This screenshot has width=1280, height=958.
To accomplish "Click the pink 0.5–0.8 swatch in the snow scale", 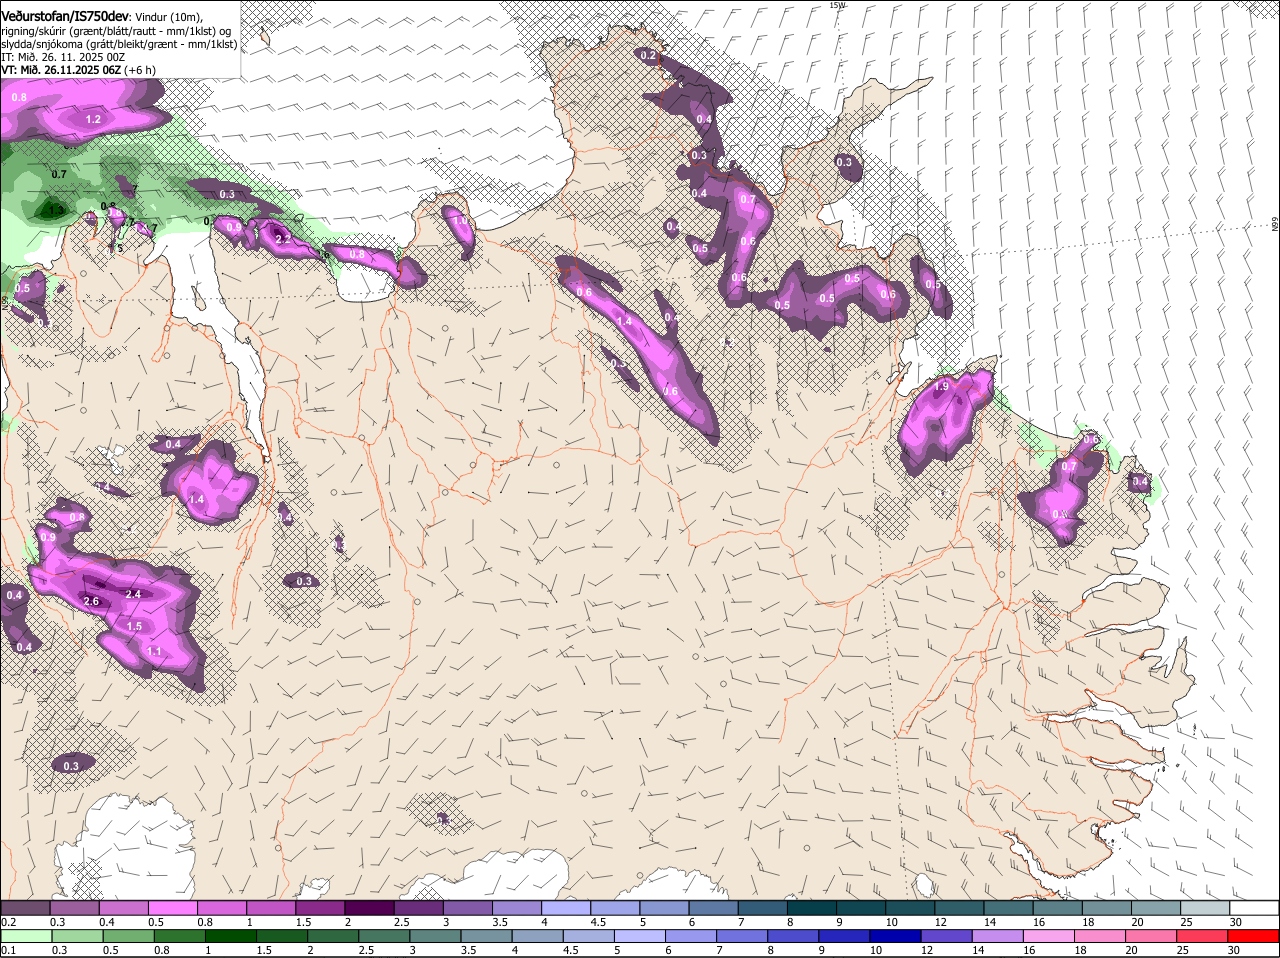I will [x=172, y=906].
